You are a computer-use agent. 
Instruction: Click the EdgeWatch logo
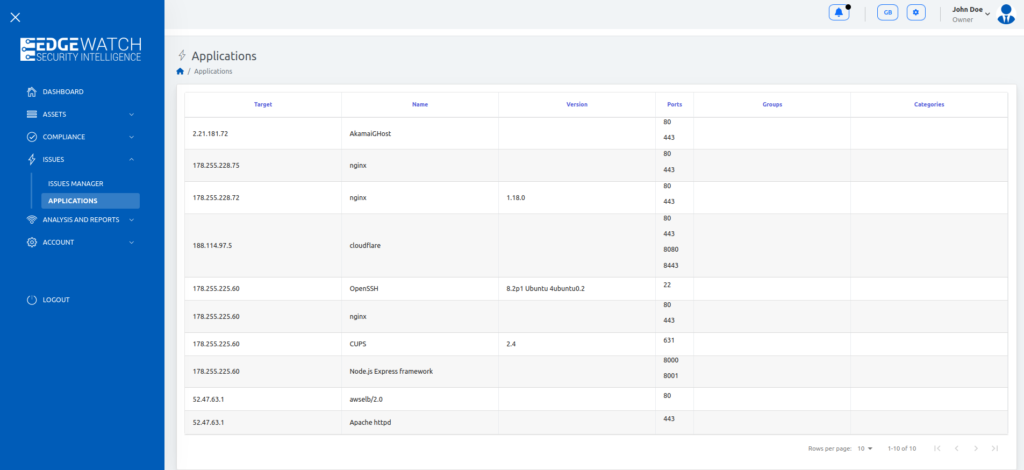click(81, 50)
